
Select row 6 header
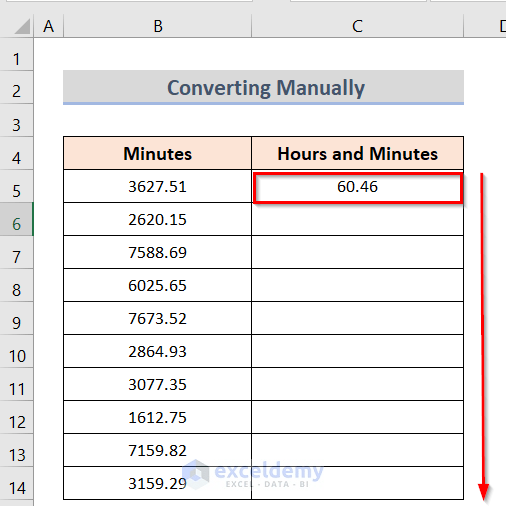click(16, 219)
